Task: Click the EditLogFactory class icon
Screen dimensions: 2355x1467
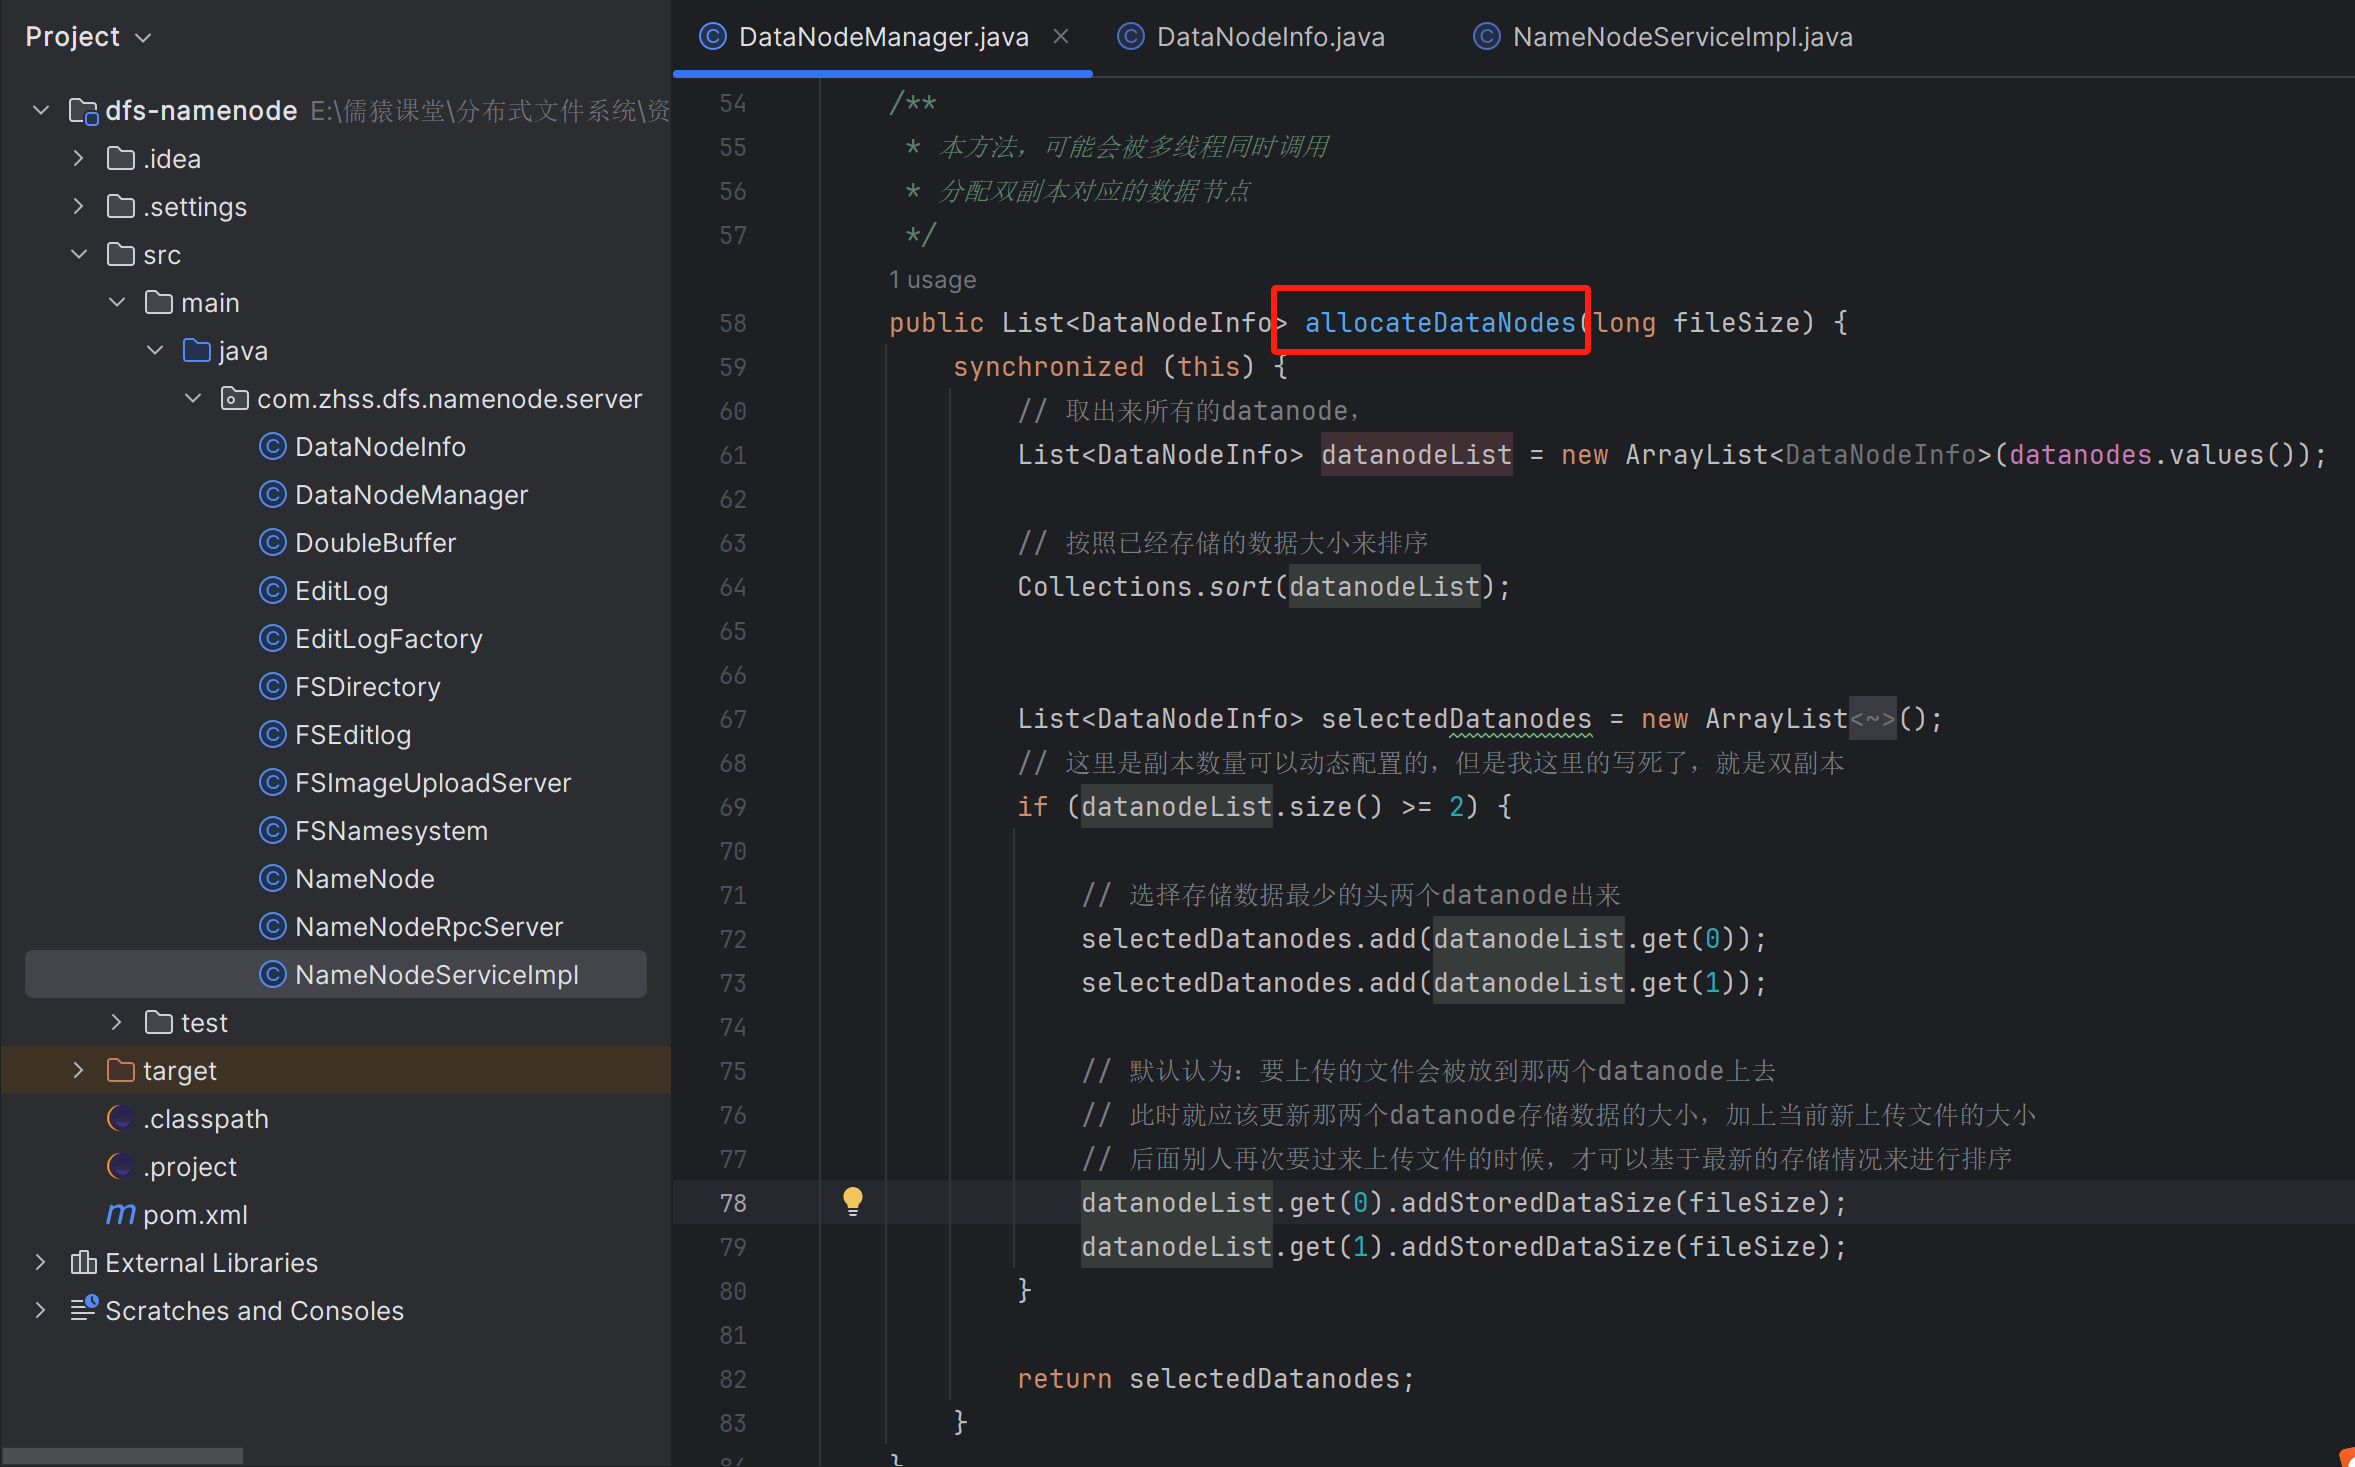Action: [x=273, y=638]
